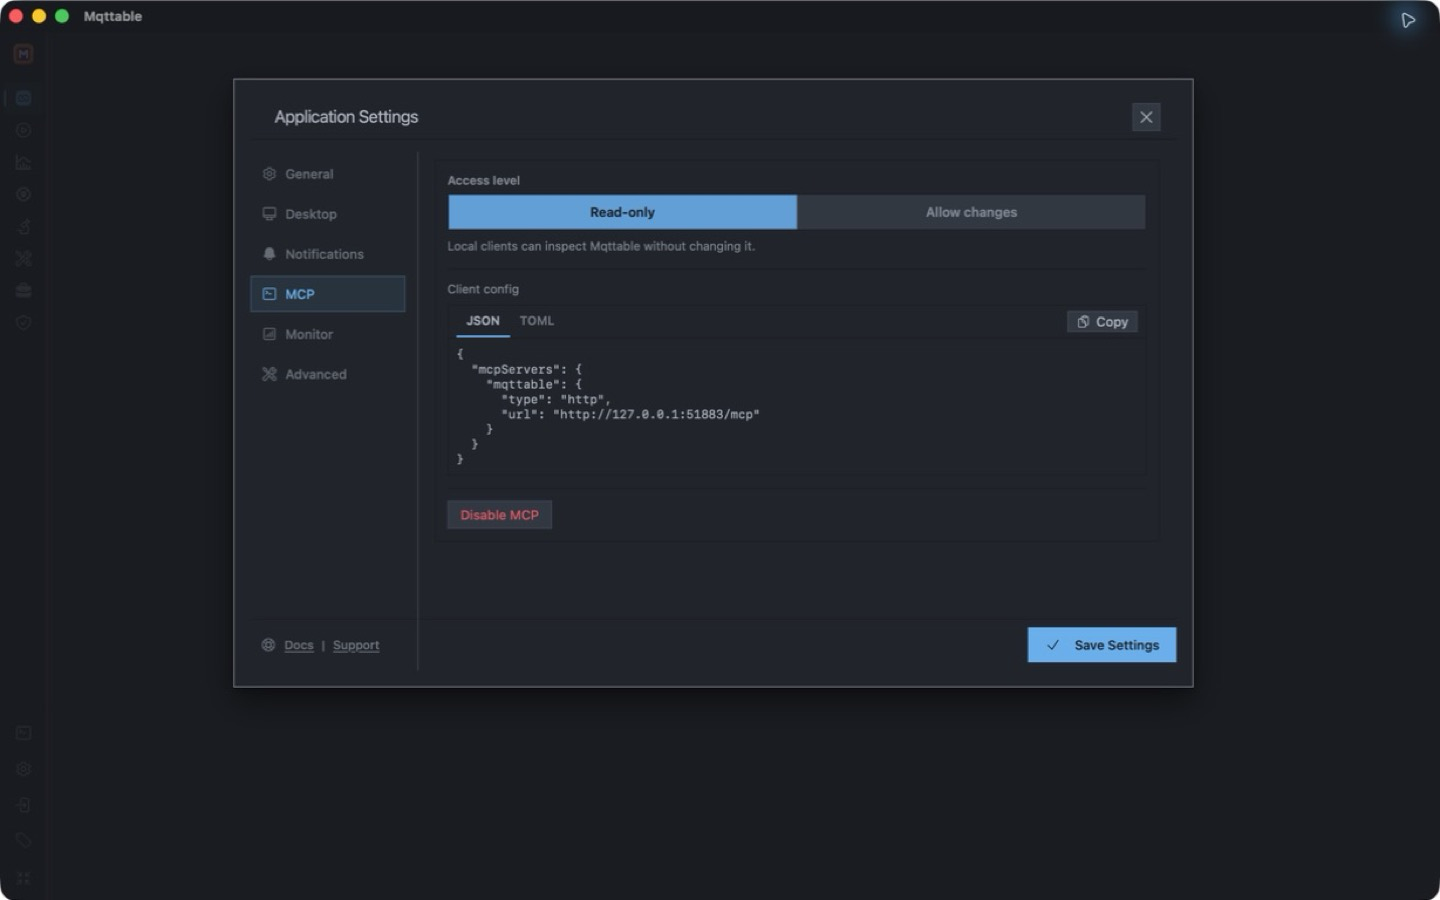The width and height of the screenshot is (1440, 900).
Task: Open the Docs link
Action: 299,645
